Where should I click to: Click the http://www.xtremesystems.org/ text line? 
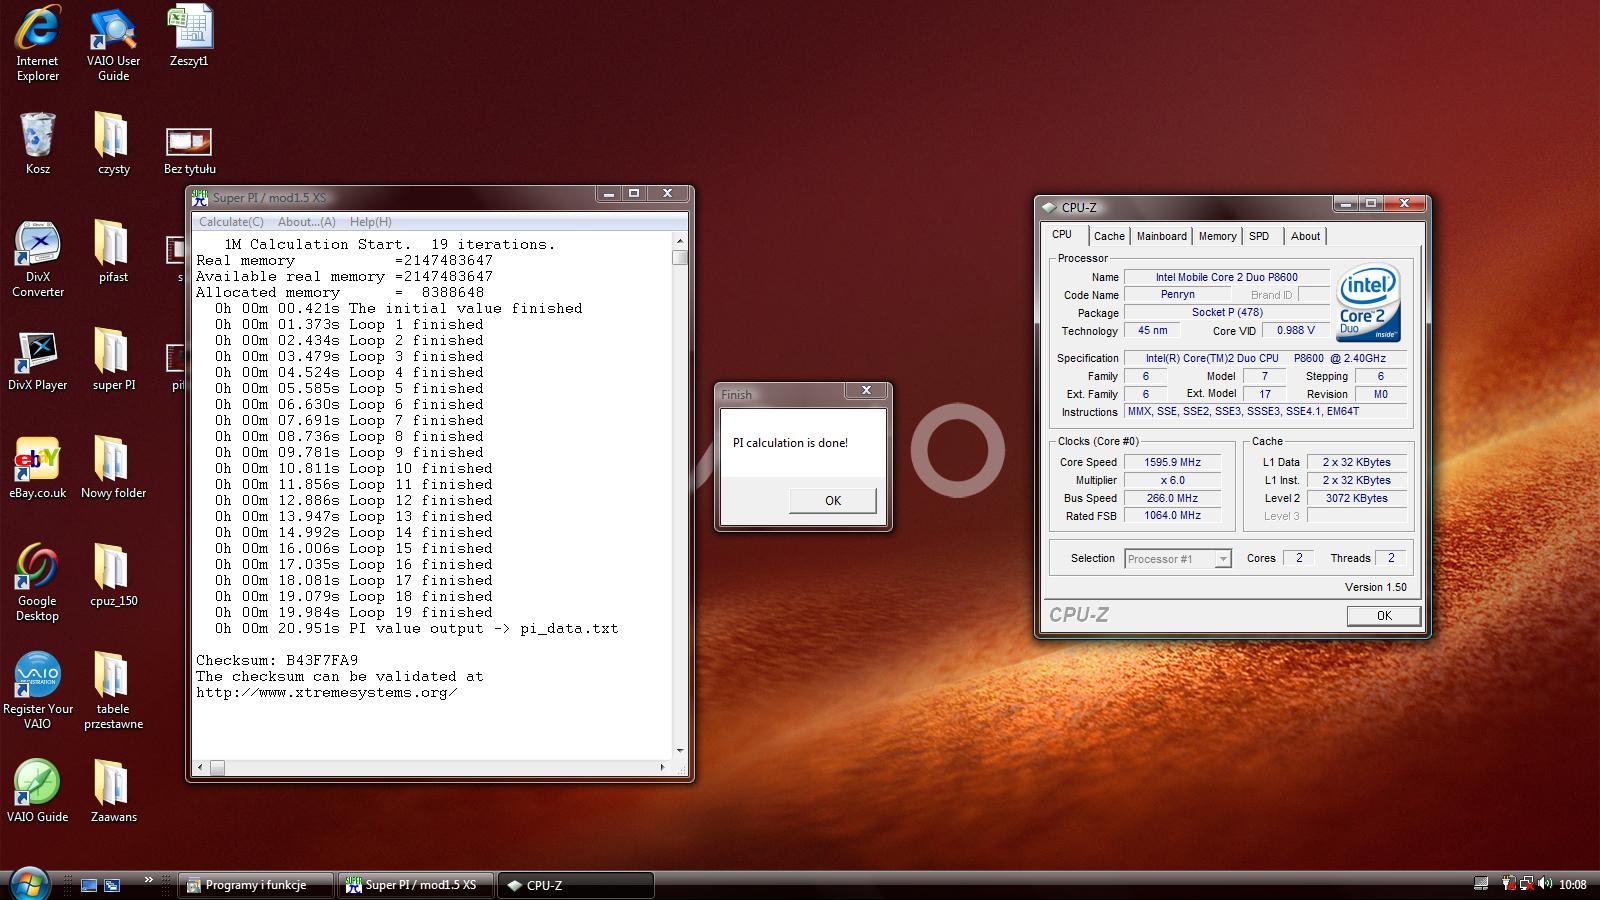(x=327, y=692)
